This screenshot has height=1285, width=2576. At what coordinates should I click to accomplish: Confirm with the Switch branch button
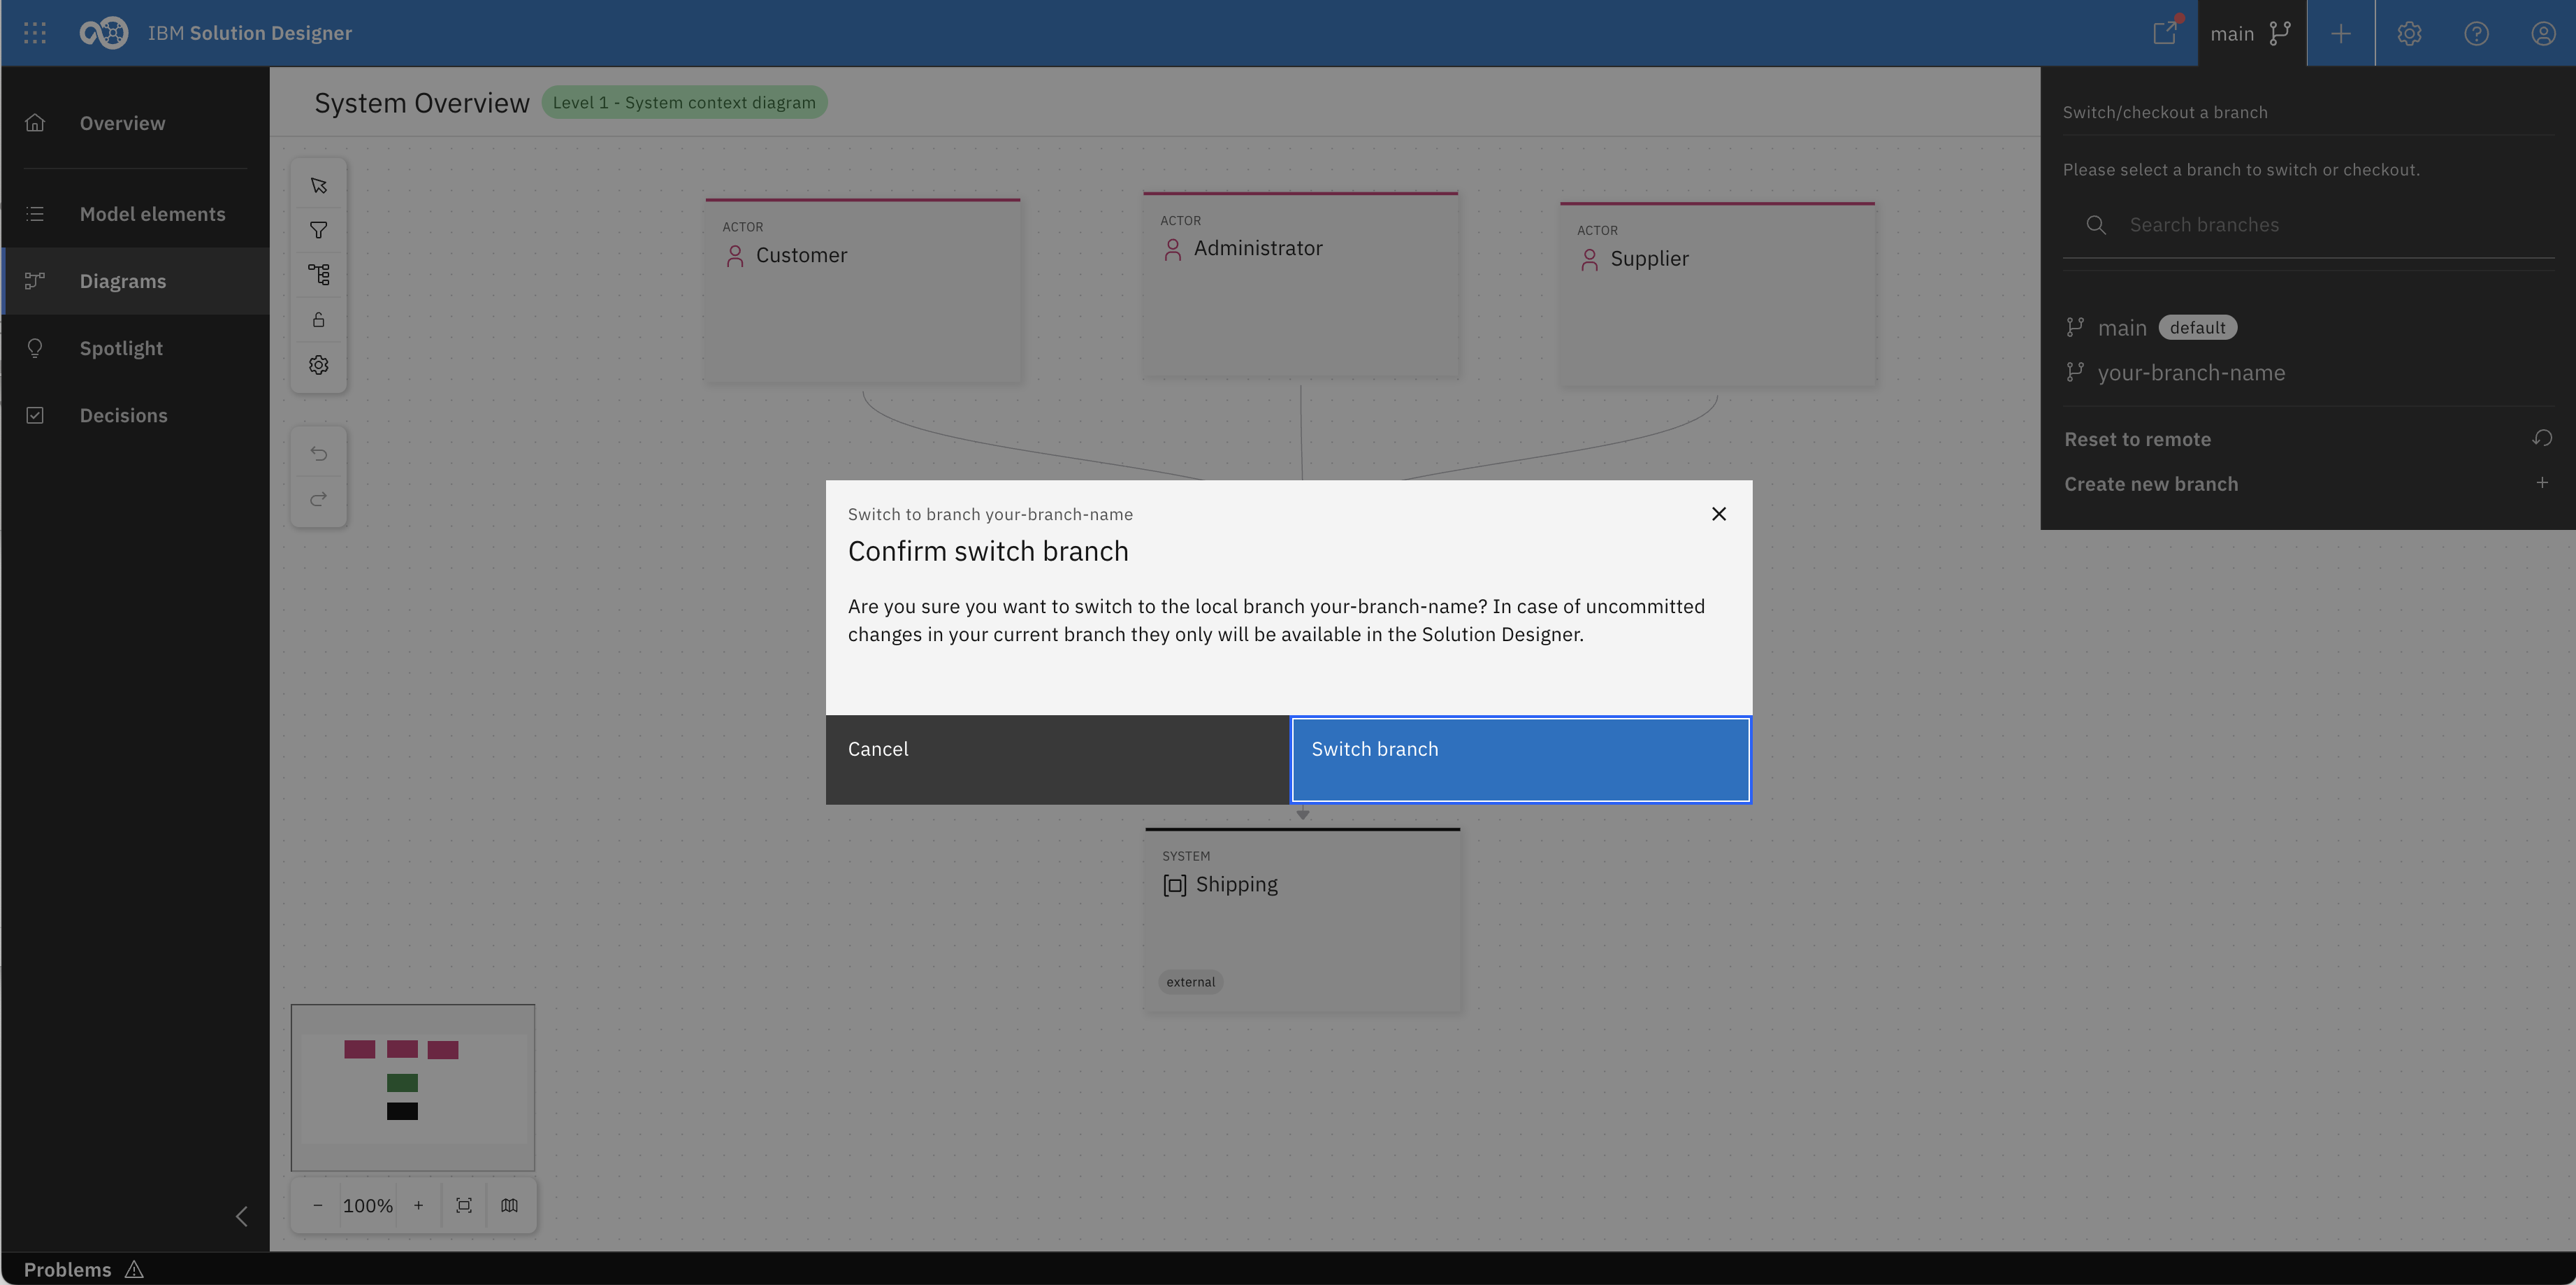pyautogui.click(x=1520, y=760)
